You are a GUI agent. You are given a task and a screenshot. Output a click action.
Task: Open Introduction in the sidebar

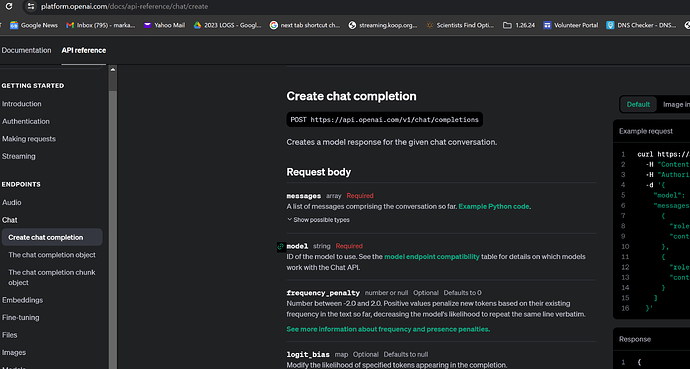[x=22, y=104]
